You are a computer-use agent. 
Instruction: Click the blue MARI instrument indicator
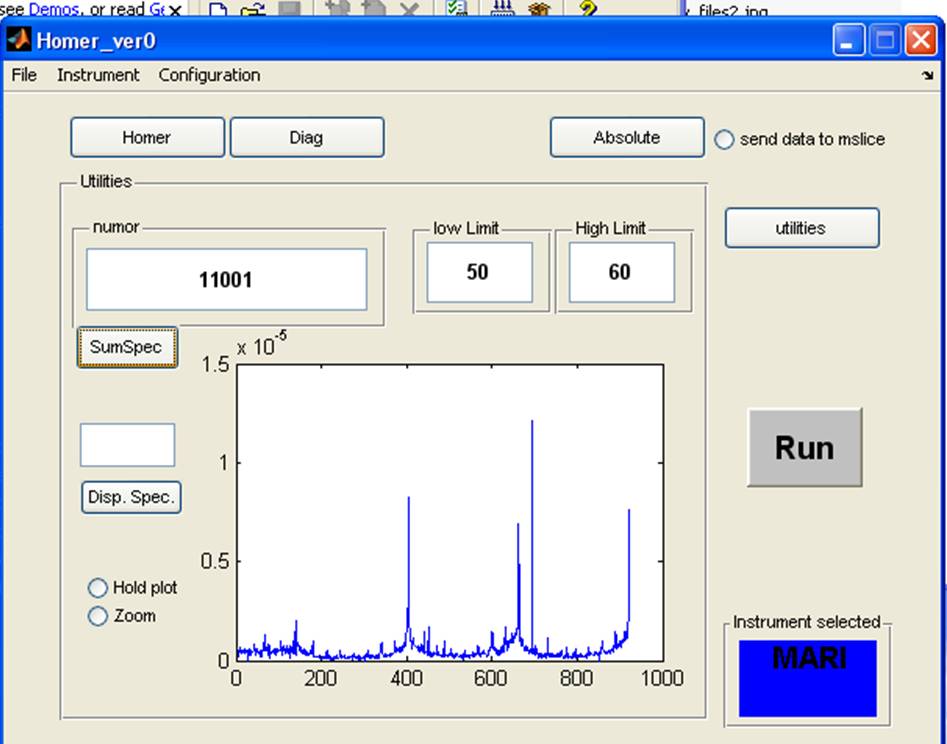coord(807,678)
